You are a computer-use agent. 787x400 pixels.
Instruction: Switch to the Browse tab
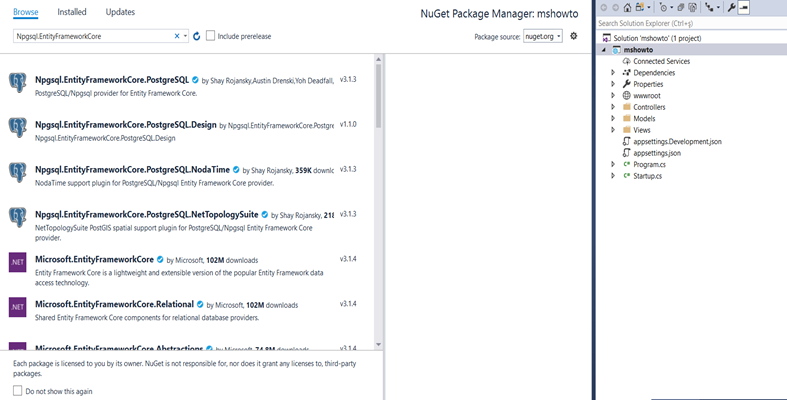click(26, 12)
